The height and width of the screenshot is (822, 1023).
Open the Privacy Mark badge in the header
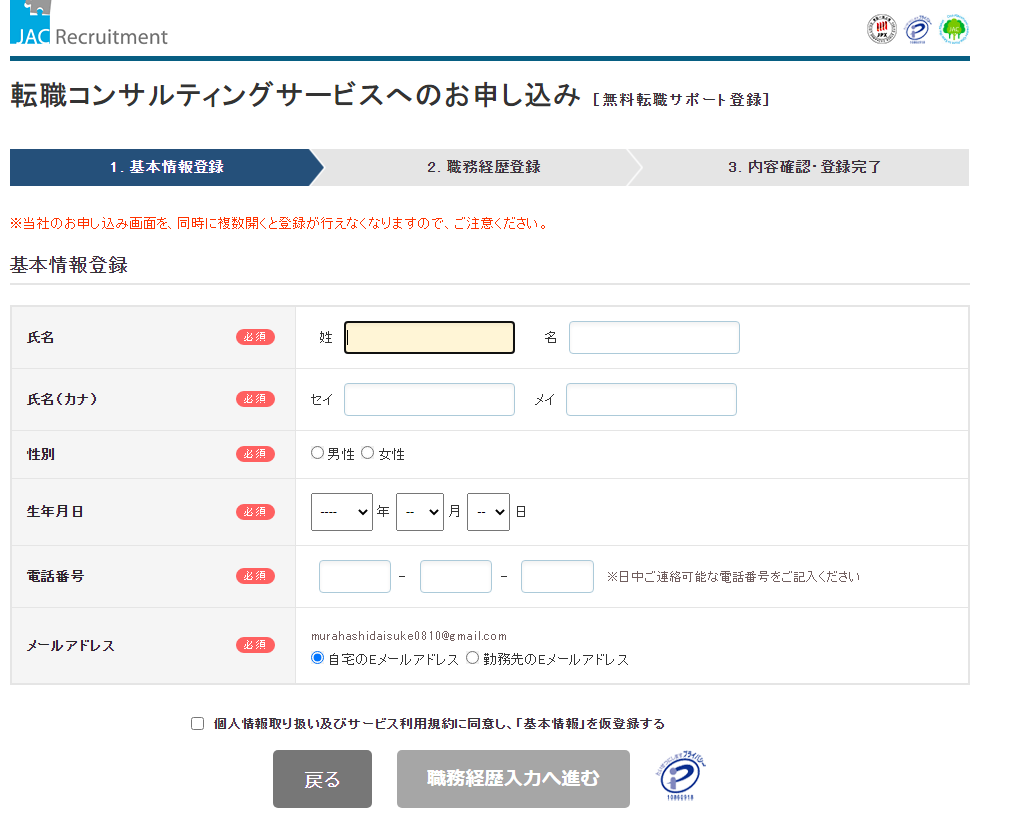pyautogui.click(x=917, y=29)
